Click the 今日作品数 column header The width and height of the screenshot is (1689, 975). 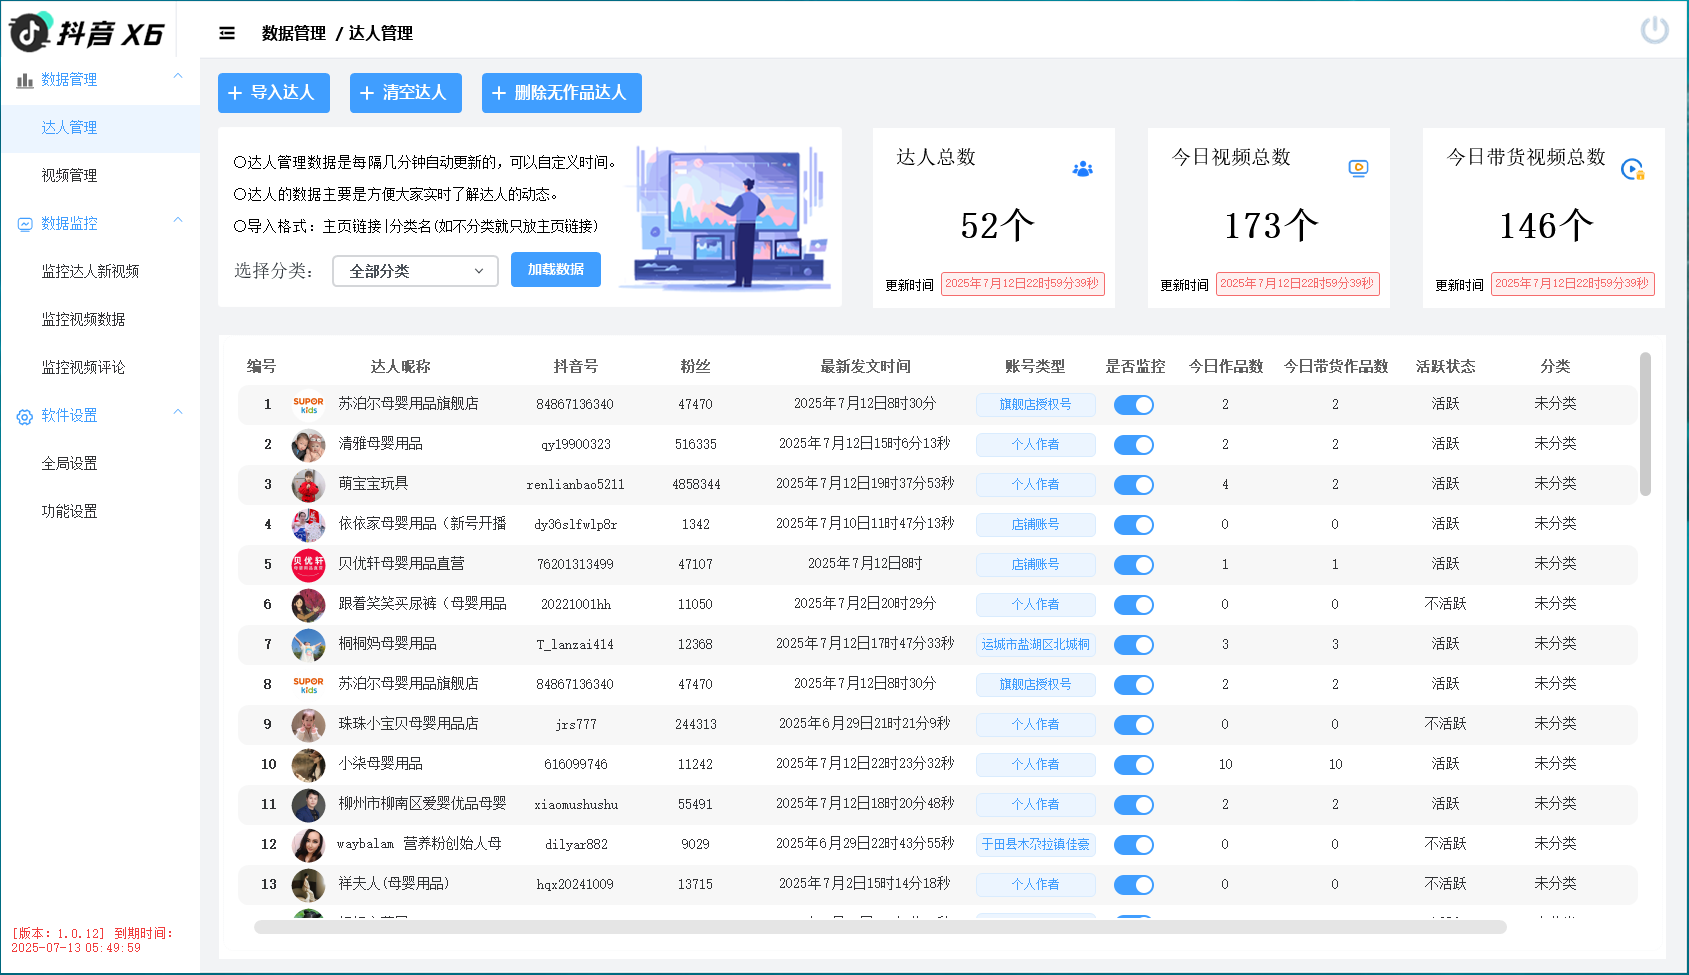(1226, 367)
